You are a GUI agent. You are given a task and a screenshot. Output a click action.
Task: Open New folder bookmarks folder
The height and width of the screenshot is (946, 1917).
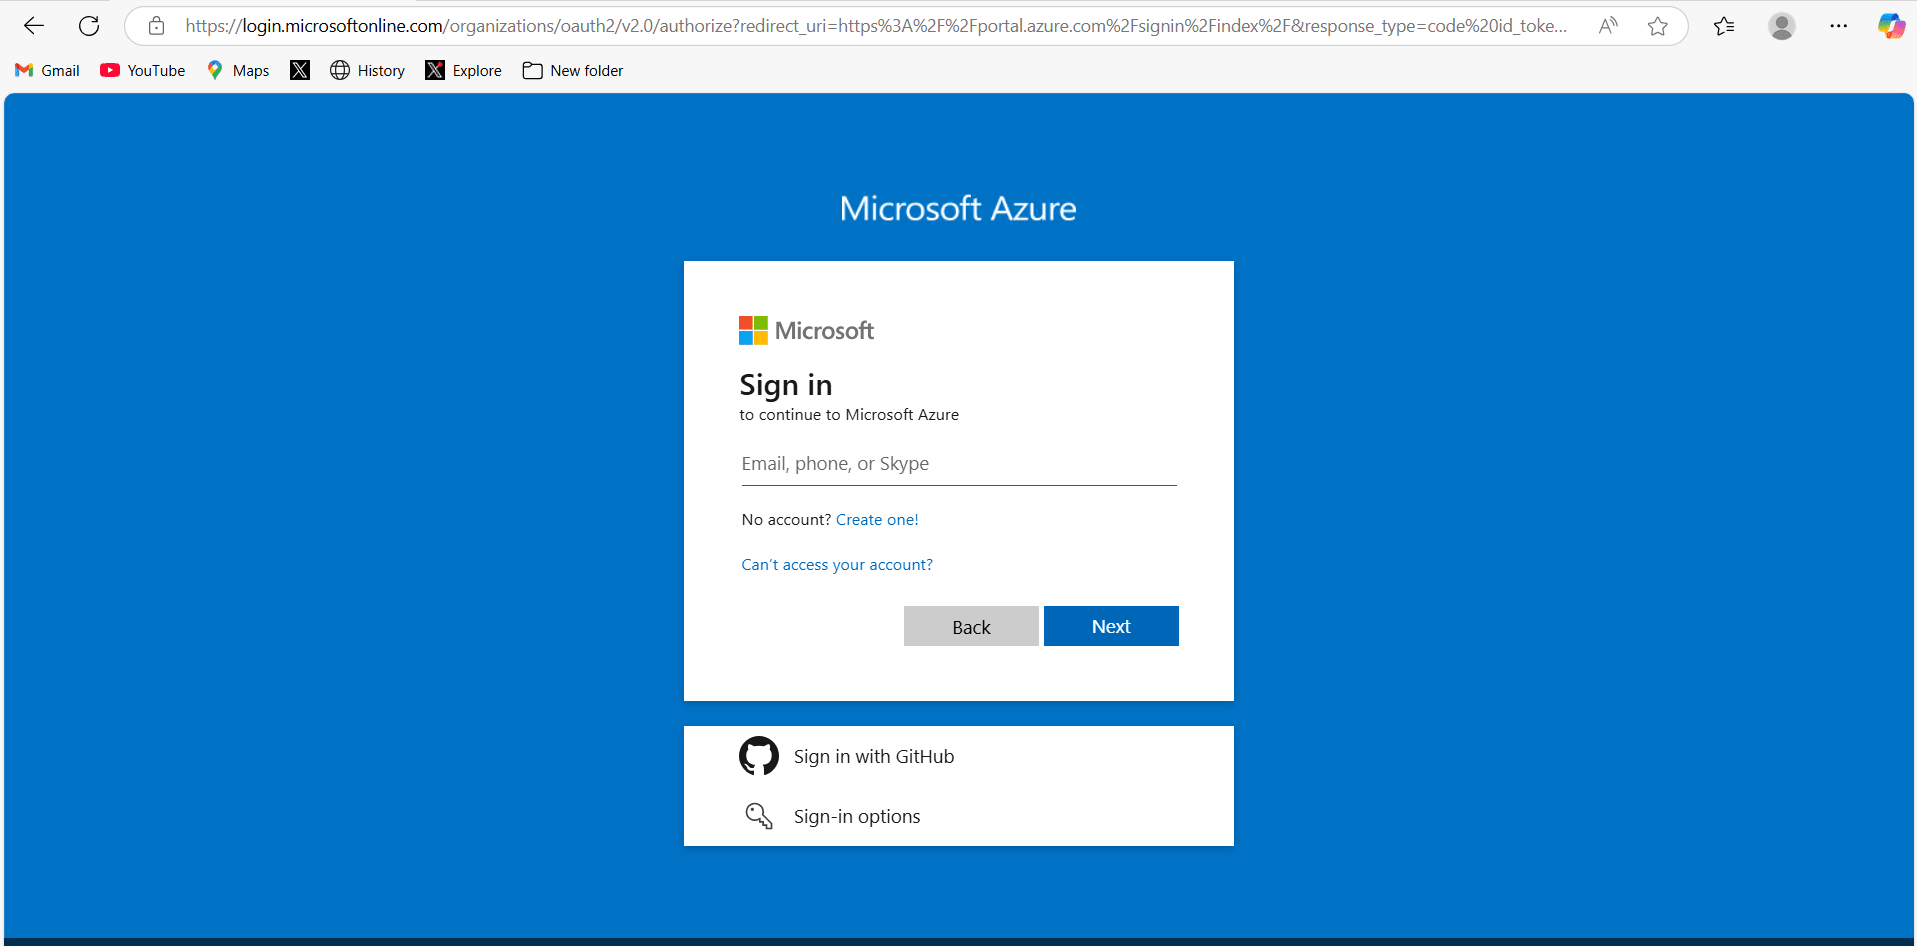(572, 70)
